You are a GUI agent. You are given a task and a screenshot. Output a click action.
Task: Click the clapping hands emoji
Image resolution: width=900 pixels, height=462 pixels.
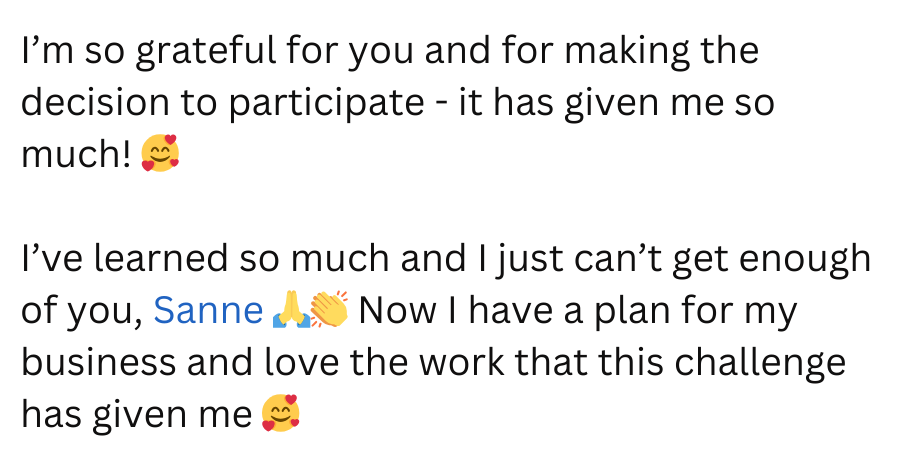pyautogui.click(x=329, y=309)
